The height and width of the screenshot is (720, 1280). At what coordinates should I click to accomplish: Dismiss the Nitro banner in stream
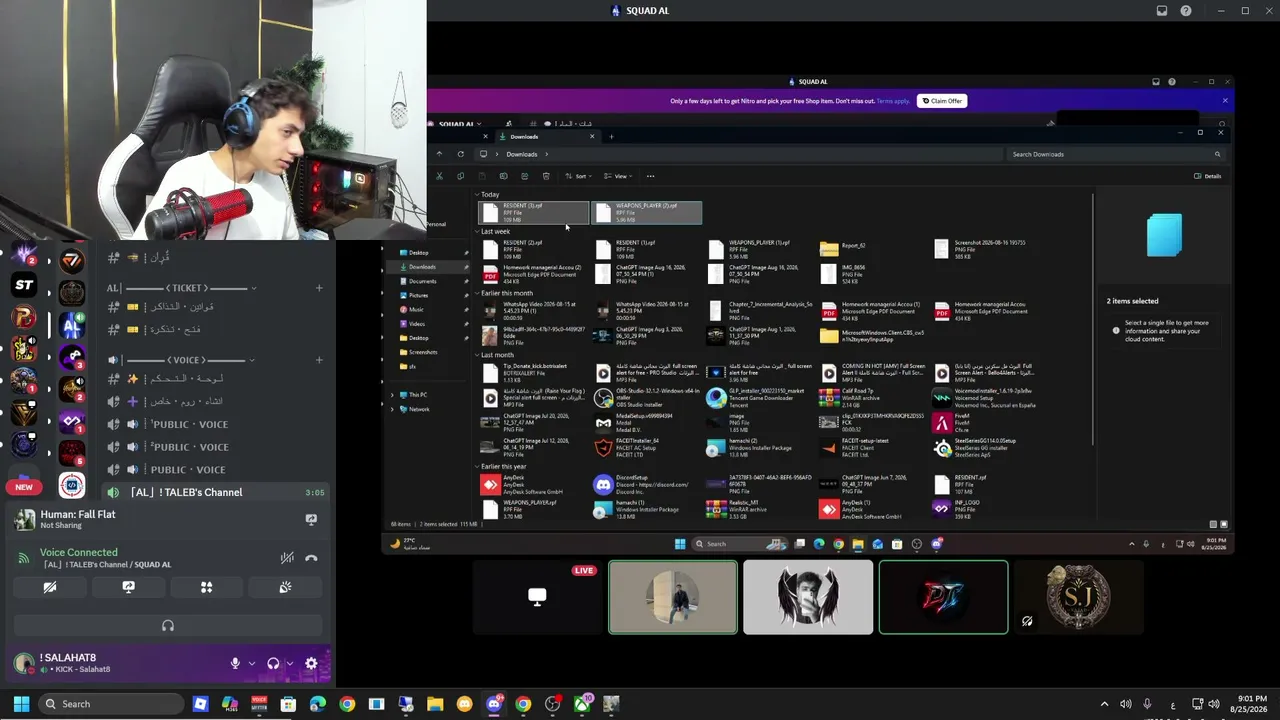coord(1225,101)
